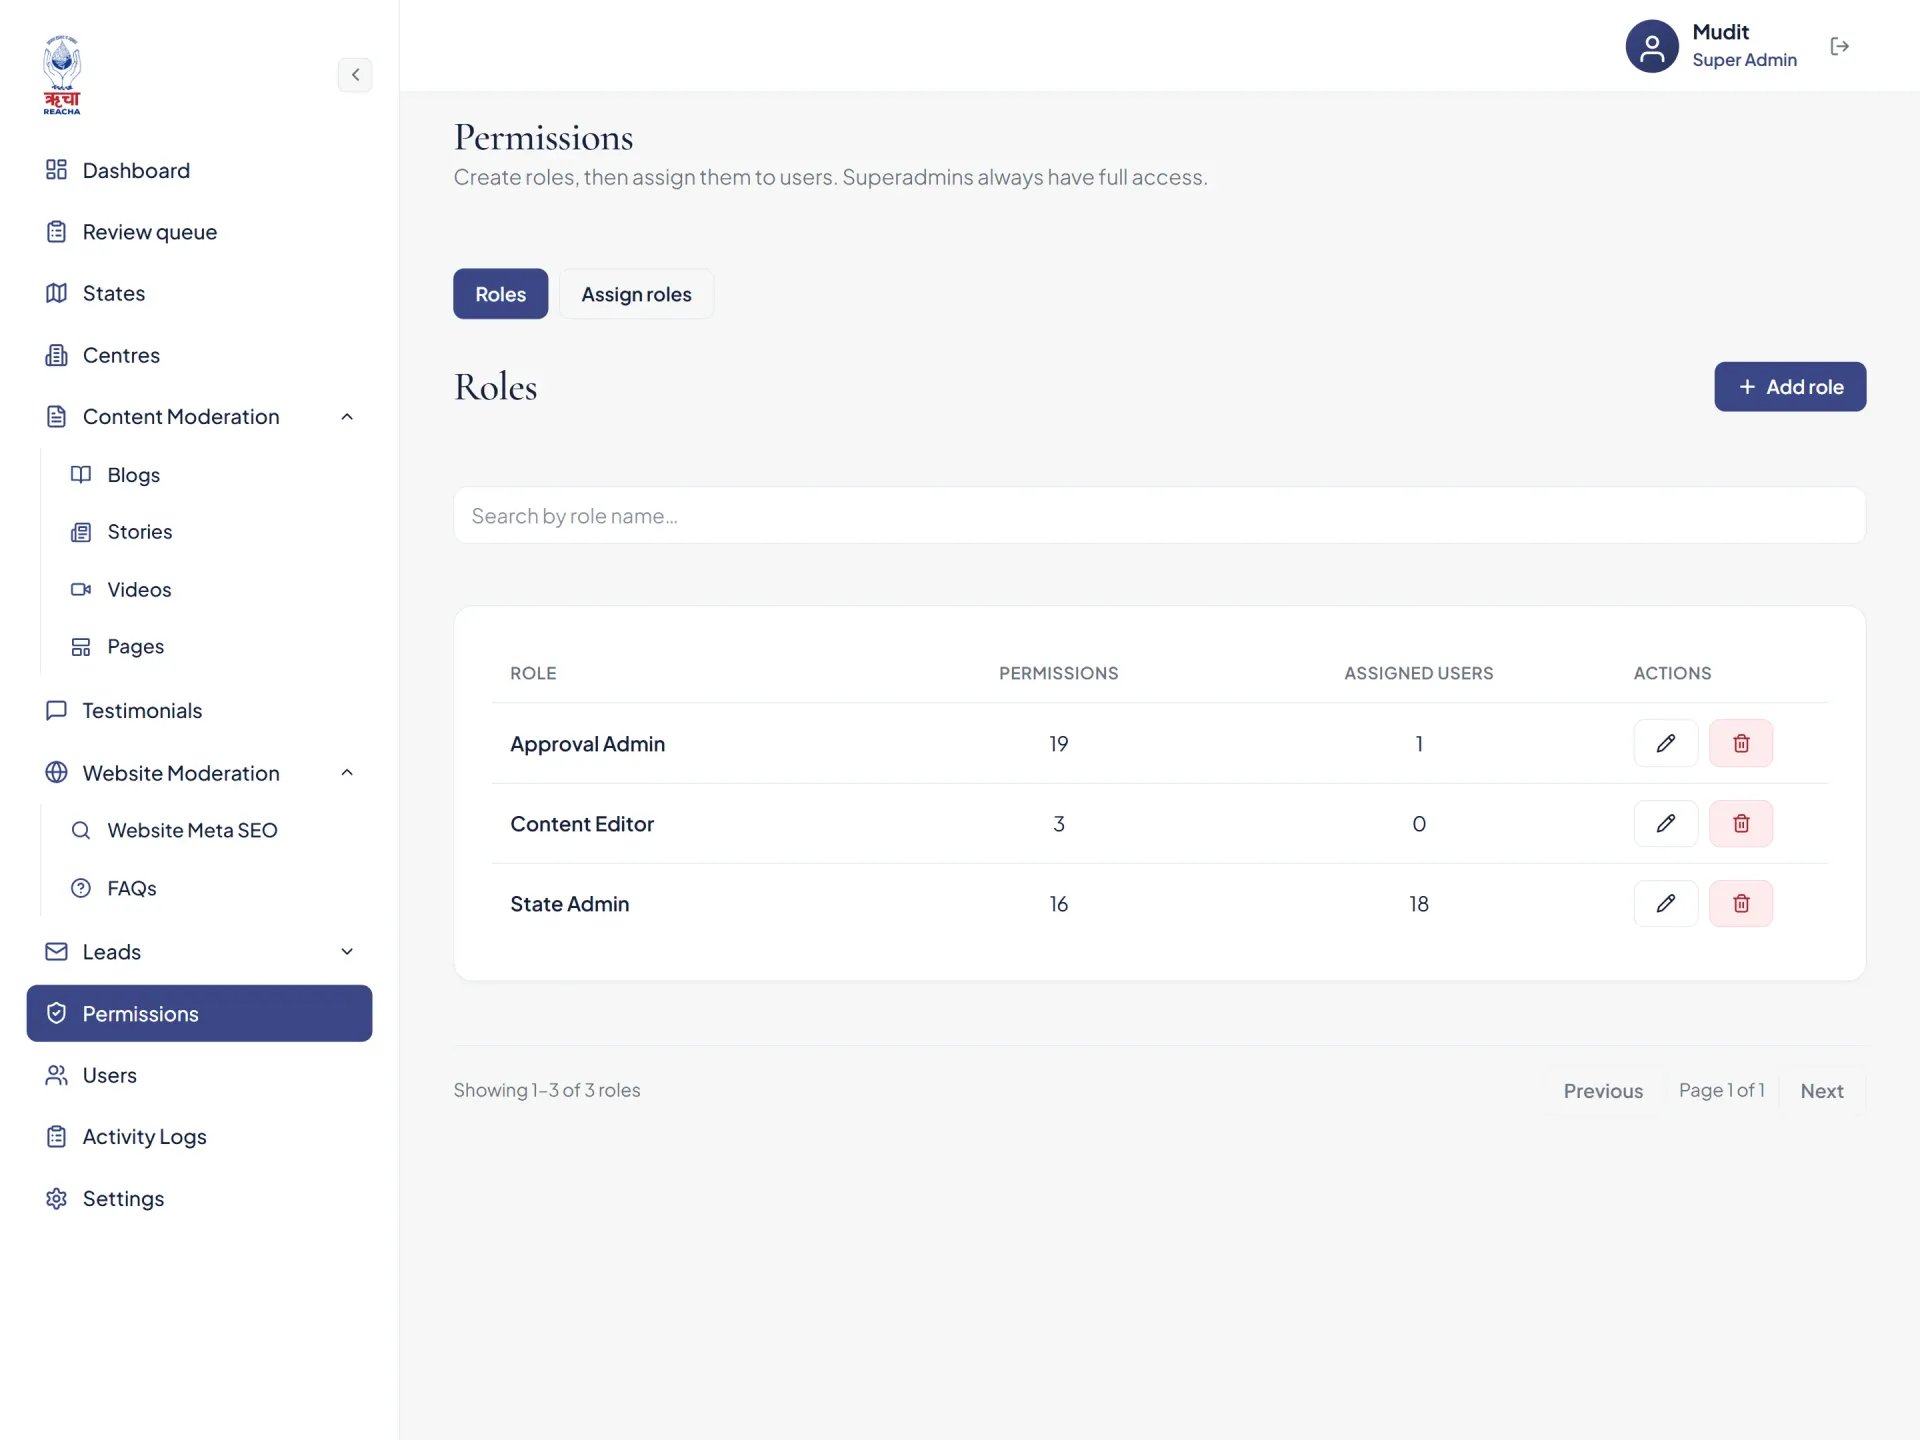Expand the Leads chevron
Screen dimensions: 1920x1440
pos(347,951)
